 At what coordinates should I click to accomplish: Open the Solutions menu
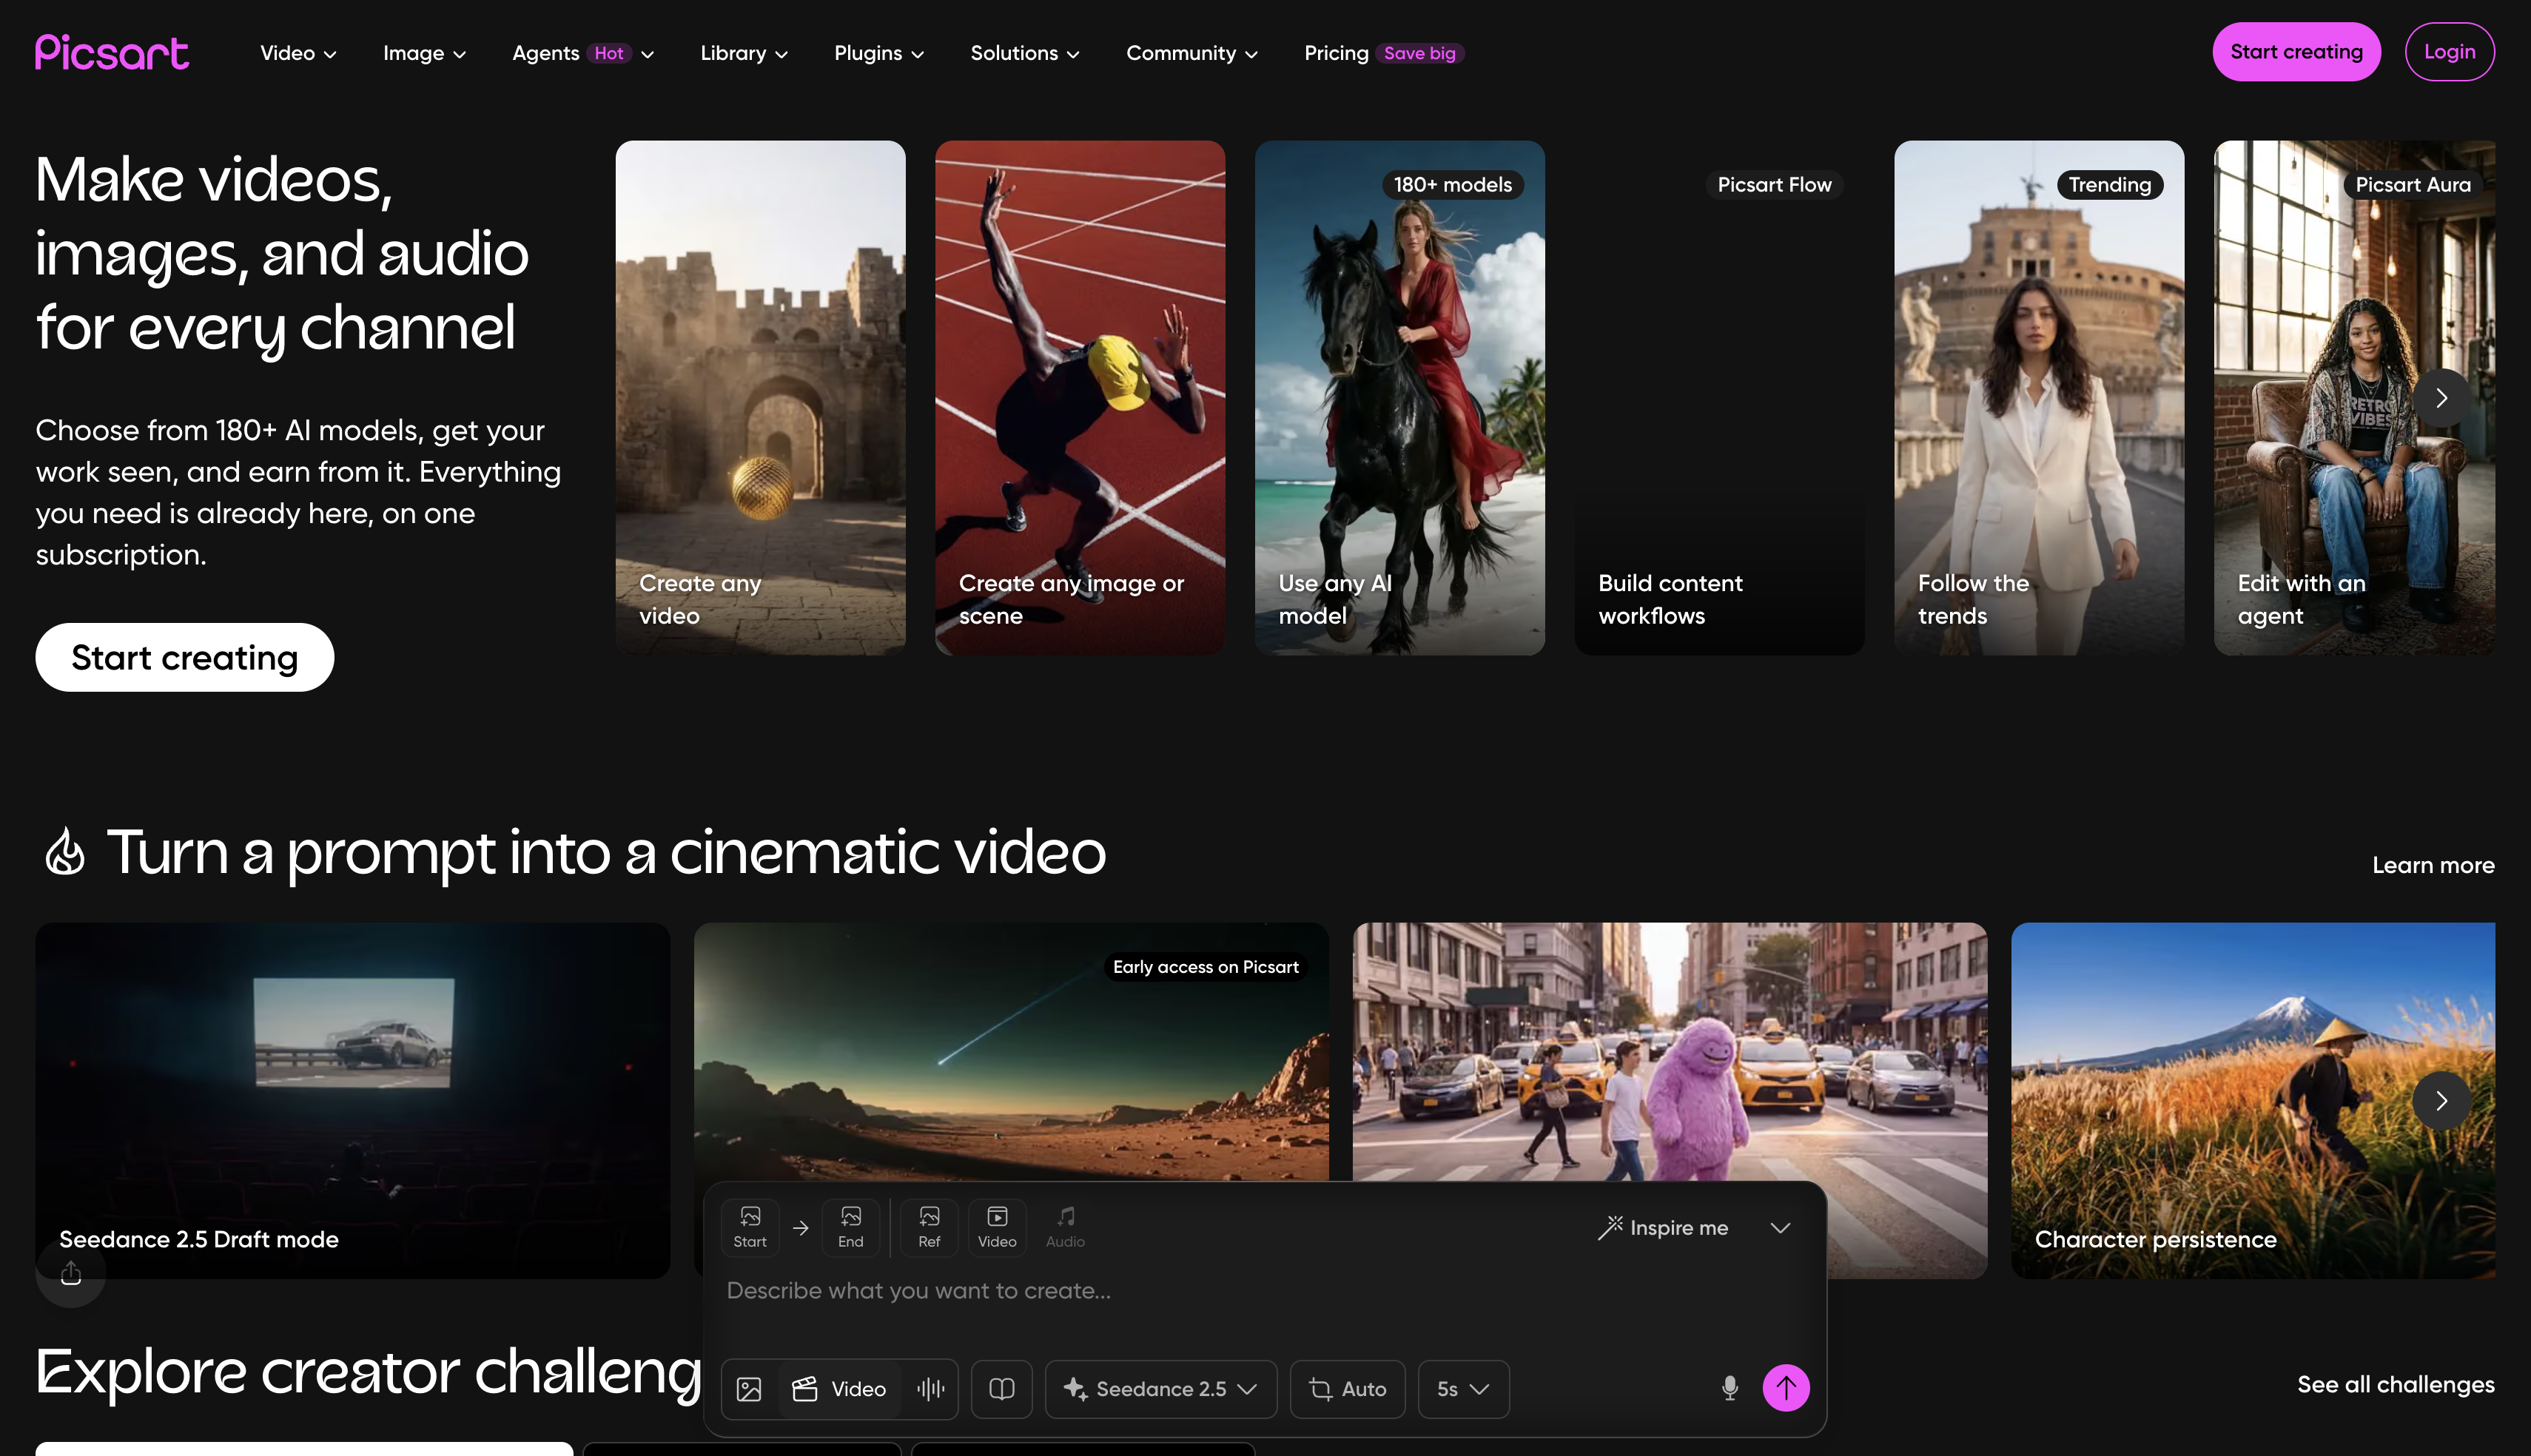1025,53
